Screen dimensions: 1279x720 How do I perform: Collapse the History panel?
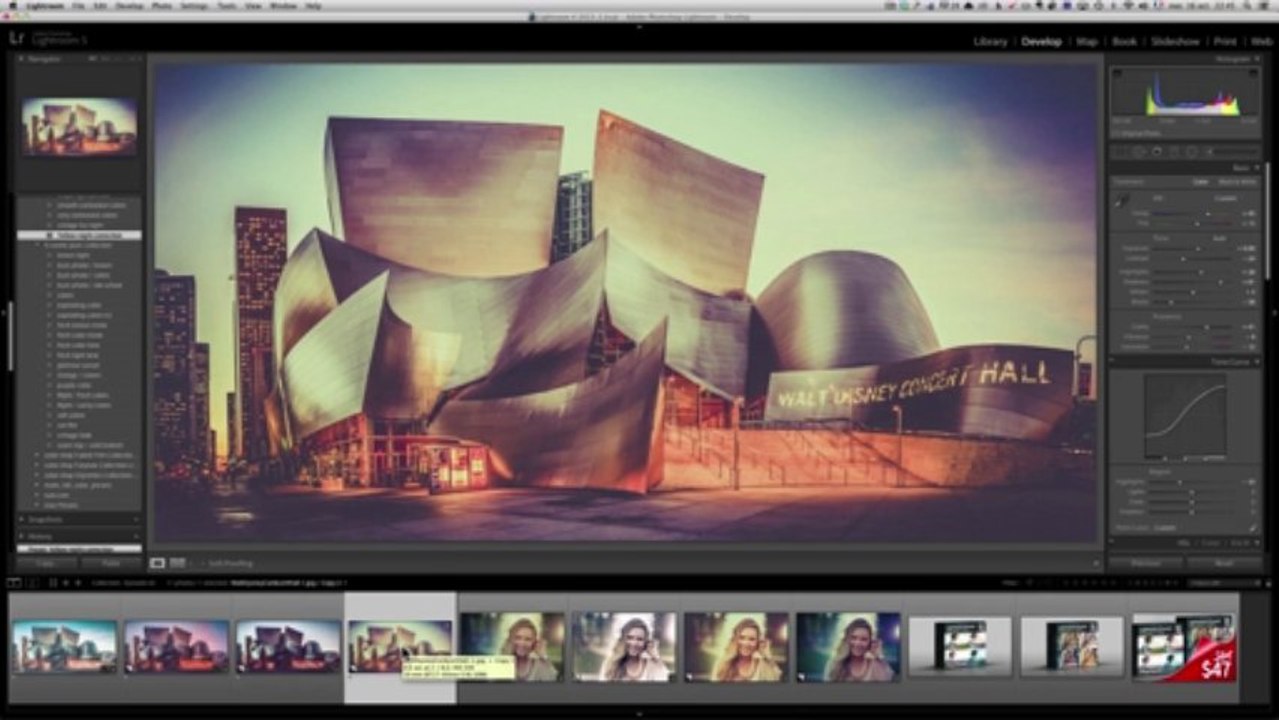tap(22, 536)
